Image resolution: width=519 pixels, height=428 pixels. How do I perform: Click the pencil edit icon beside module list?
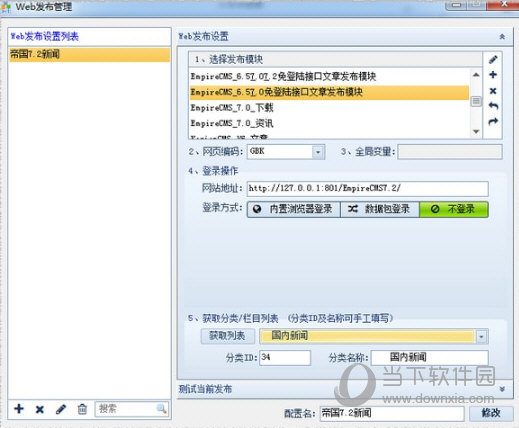[x=493, y=60]
